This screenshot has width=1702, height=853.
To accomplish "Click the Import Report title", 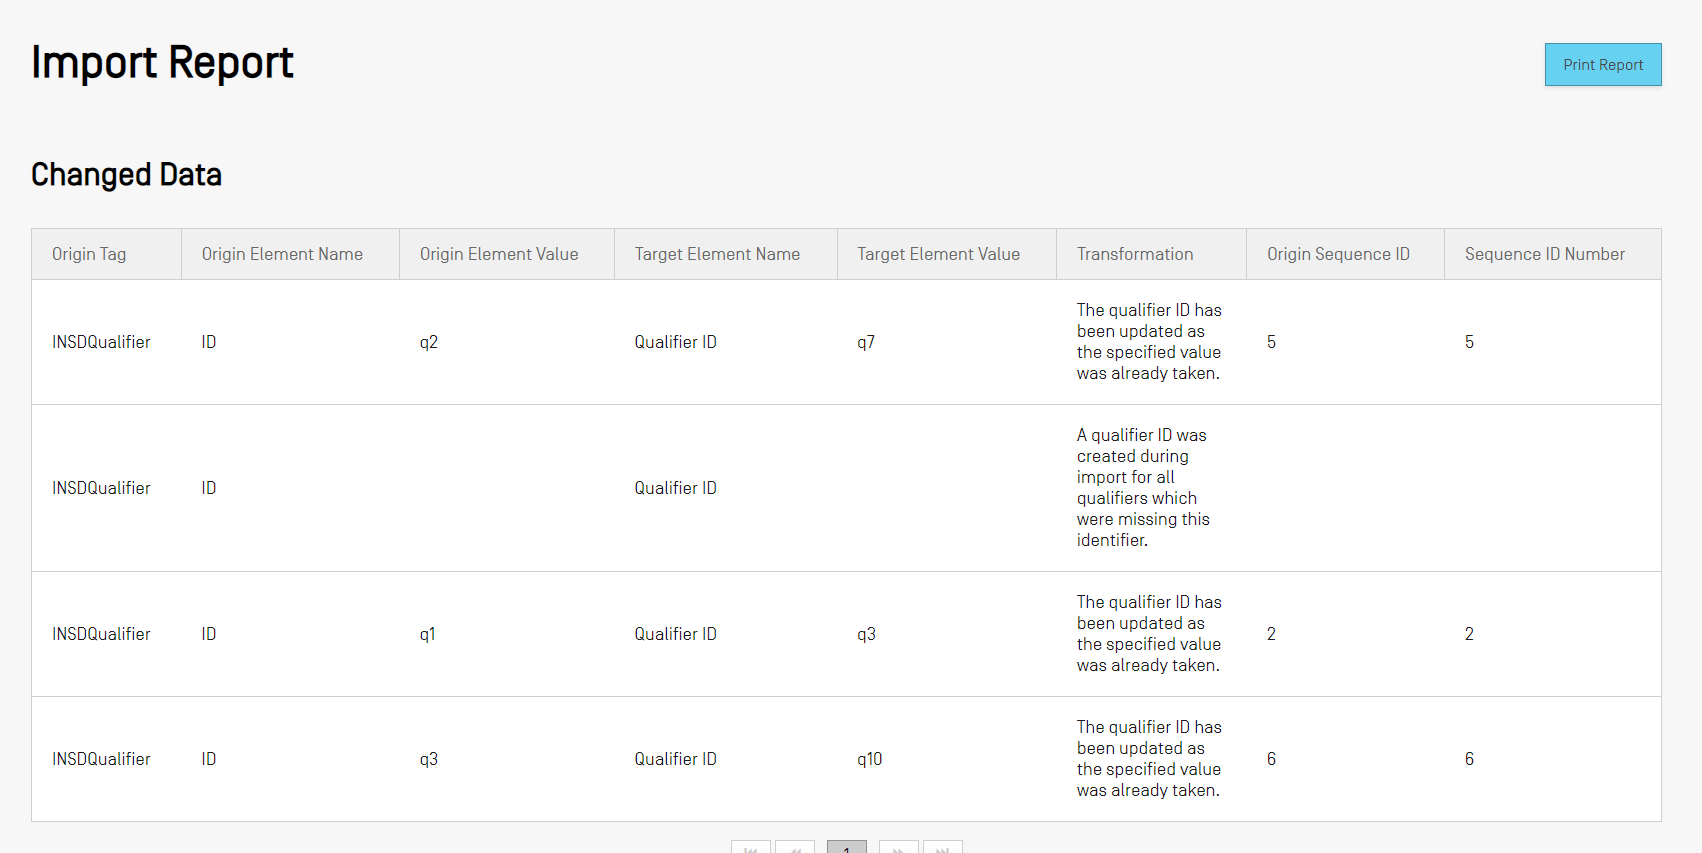I will click(x=162, y=62).
